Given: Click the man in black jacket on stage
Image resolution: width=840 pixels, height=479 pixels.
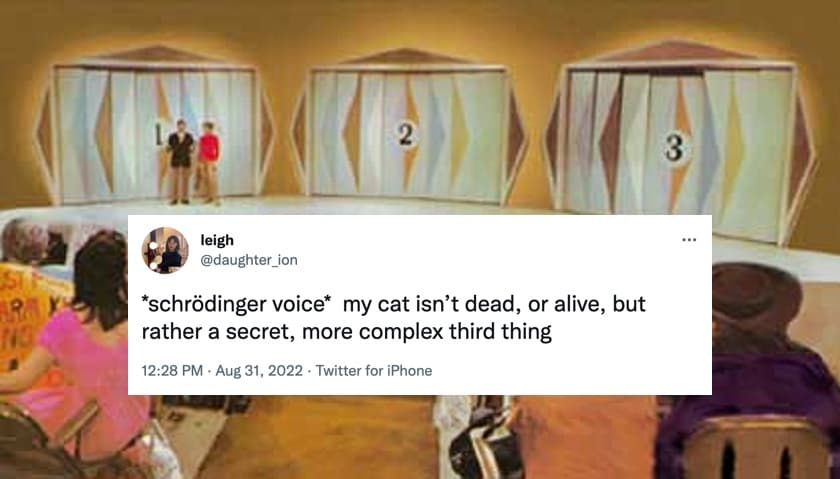Looking at the screenshot, I should click(x=180, y=162).
